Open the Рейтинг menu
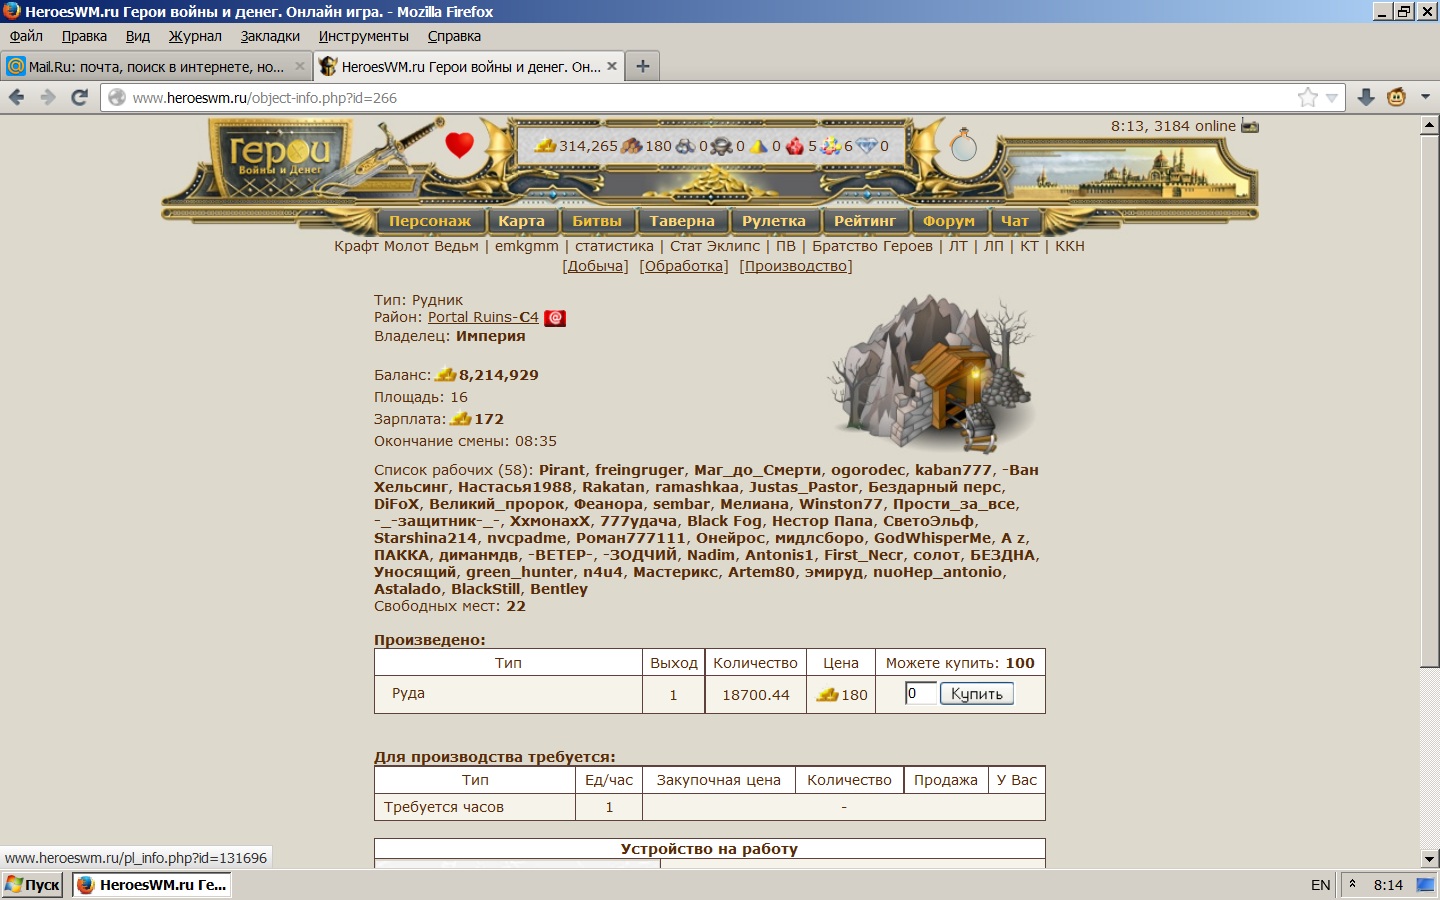 (865, 221)
